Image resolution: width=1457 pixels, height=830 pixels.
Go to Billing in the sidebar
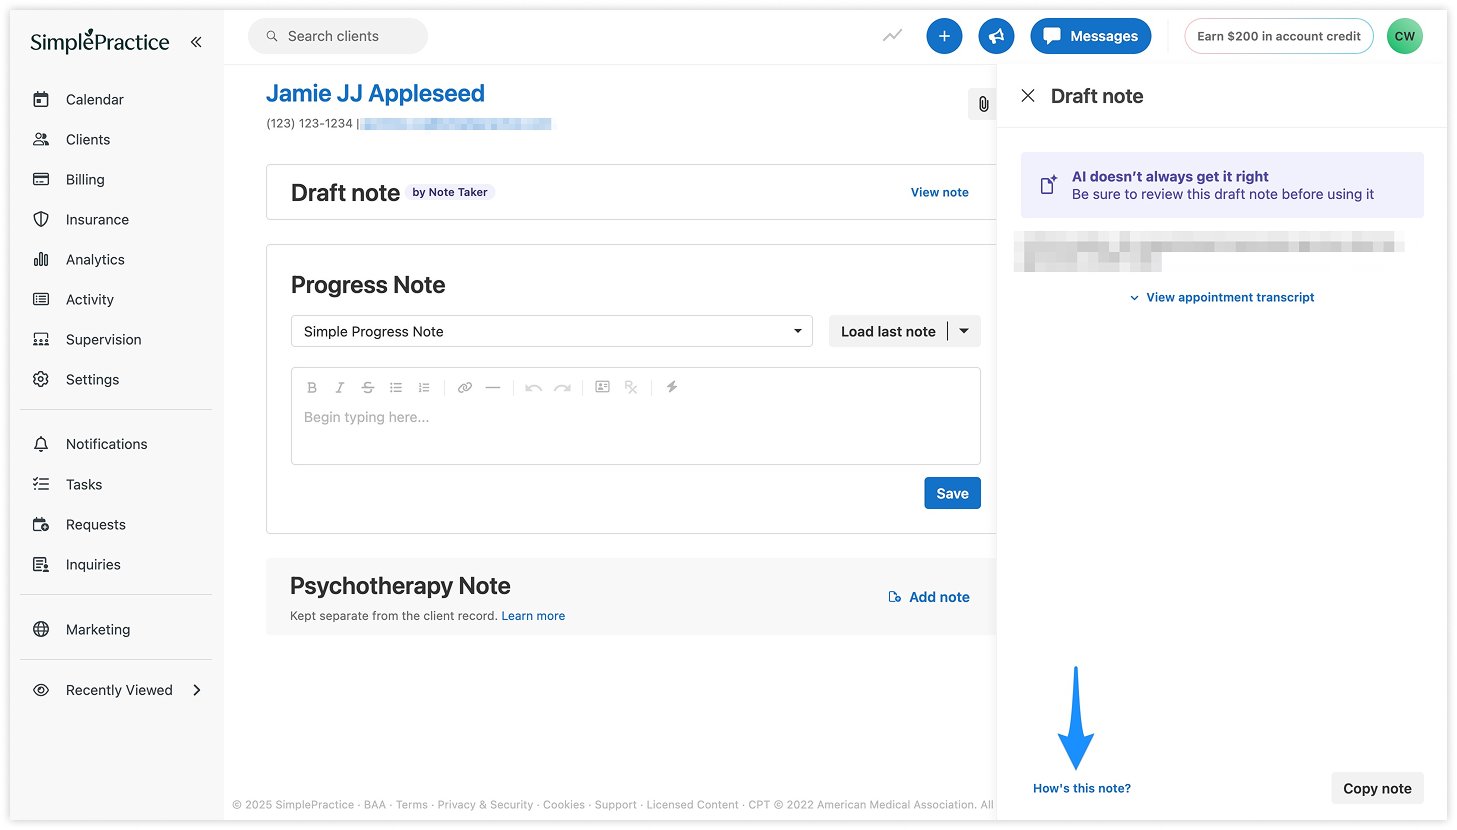coord(85,179)
